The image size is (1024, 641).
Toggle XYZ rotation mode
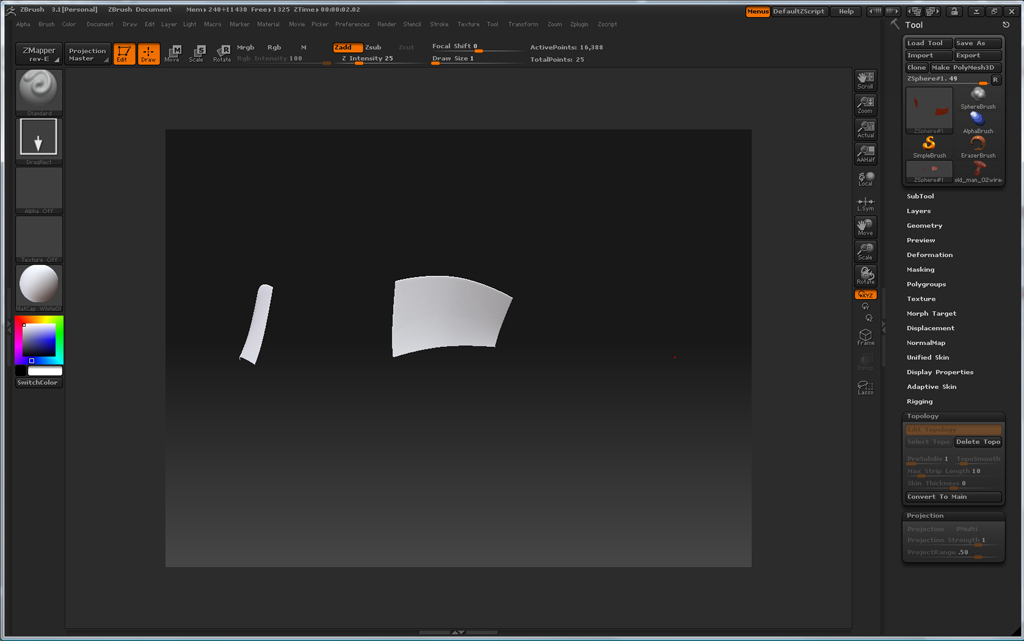865,295
